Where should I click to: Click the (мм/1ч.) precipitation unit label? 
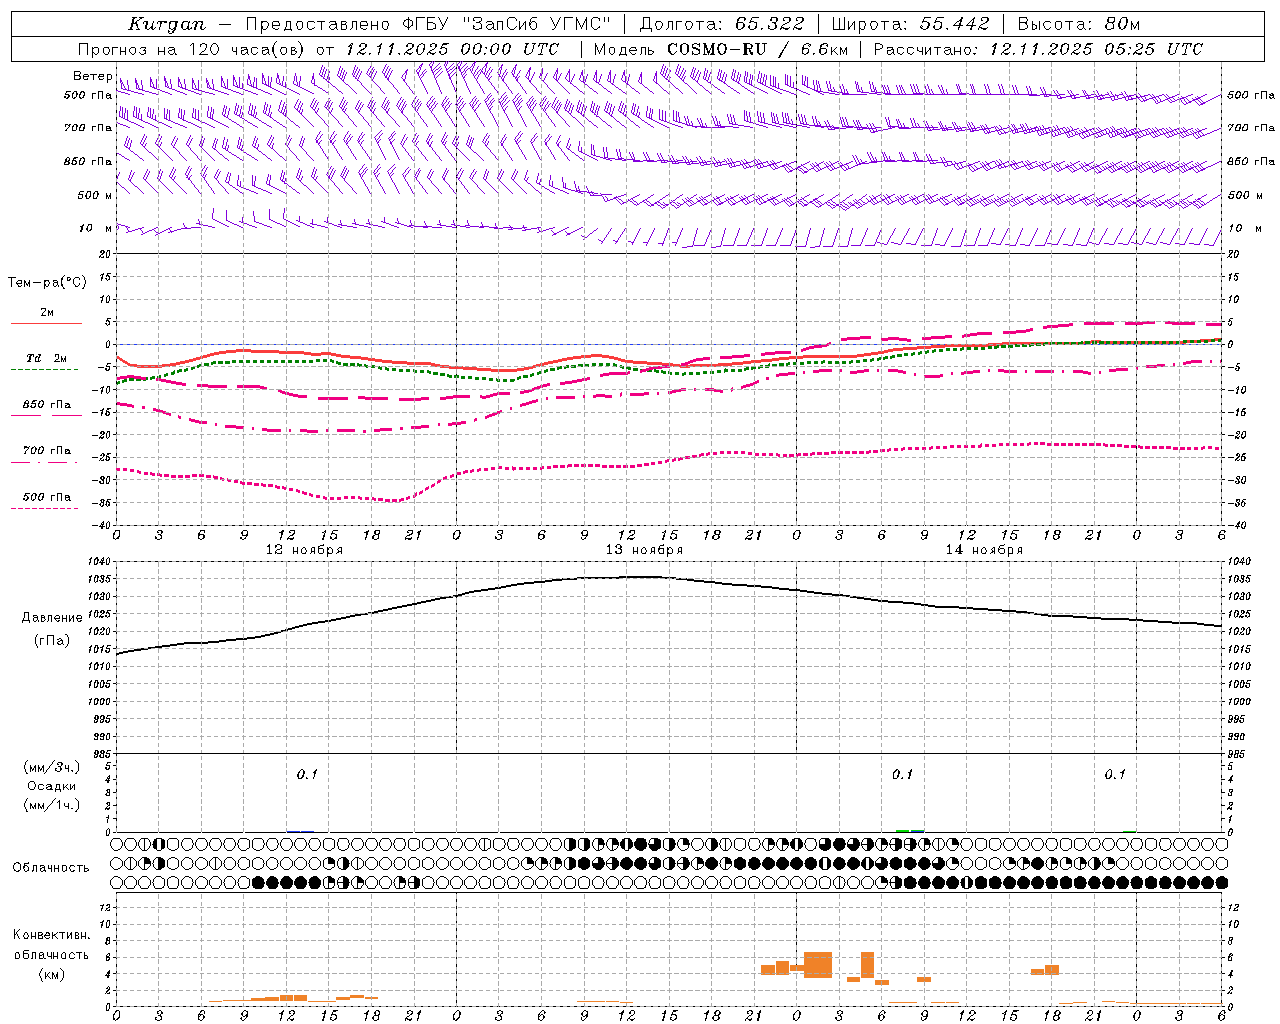pos(52,805)
